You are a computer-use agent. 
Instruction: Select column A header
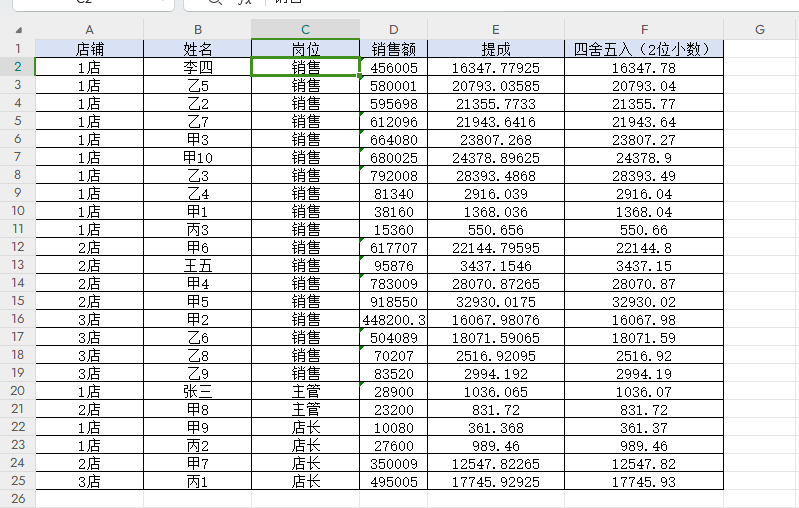(89, 30)
